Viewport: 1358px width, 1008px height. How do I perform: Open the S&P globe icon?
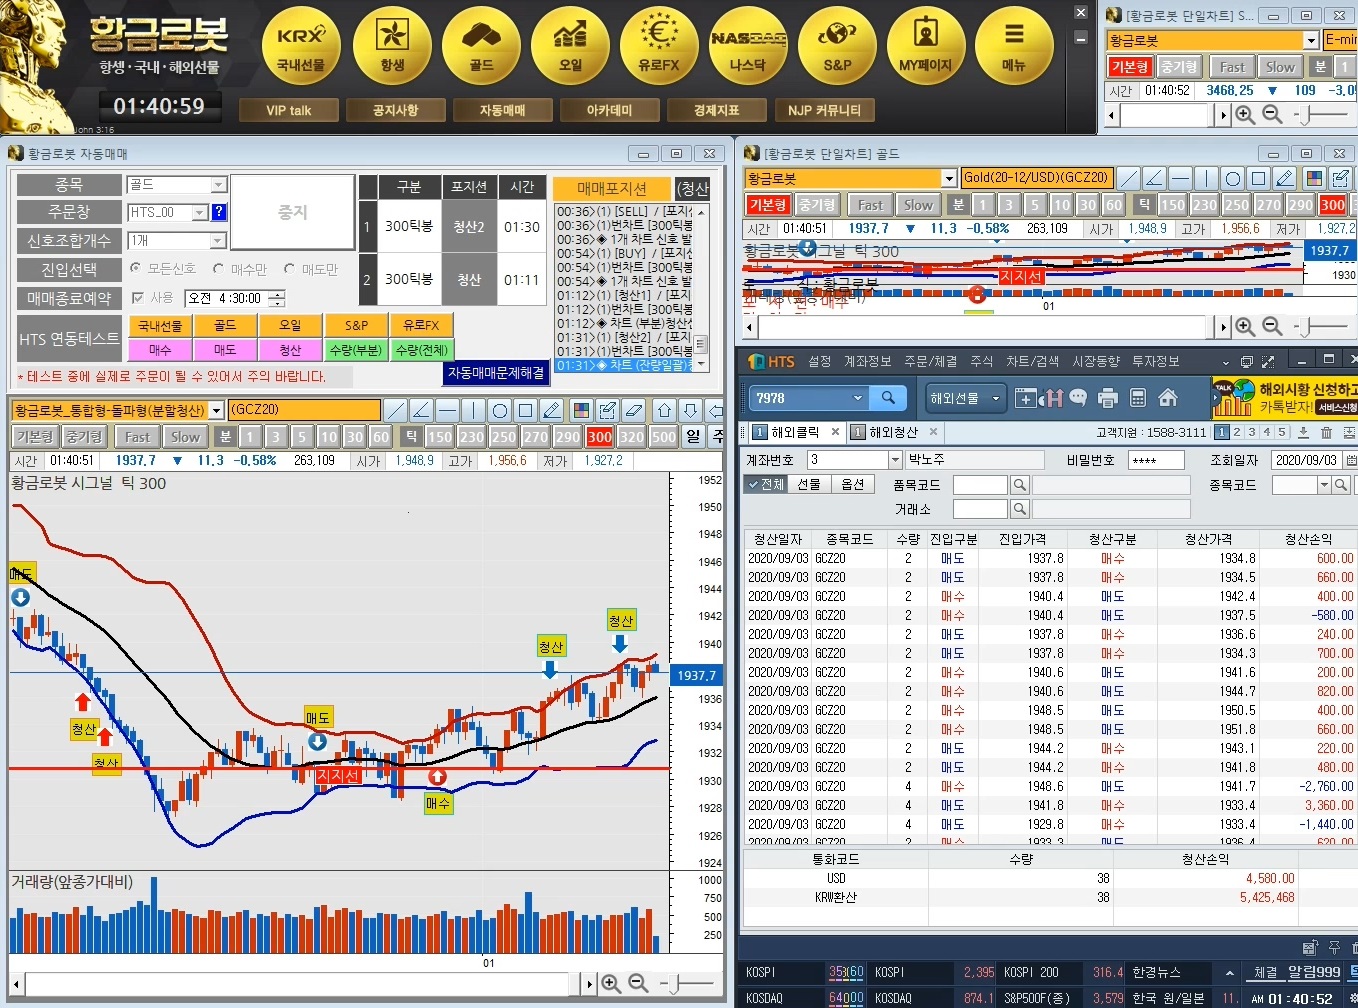pos(837,47)
